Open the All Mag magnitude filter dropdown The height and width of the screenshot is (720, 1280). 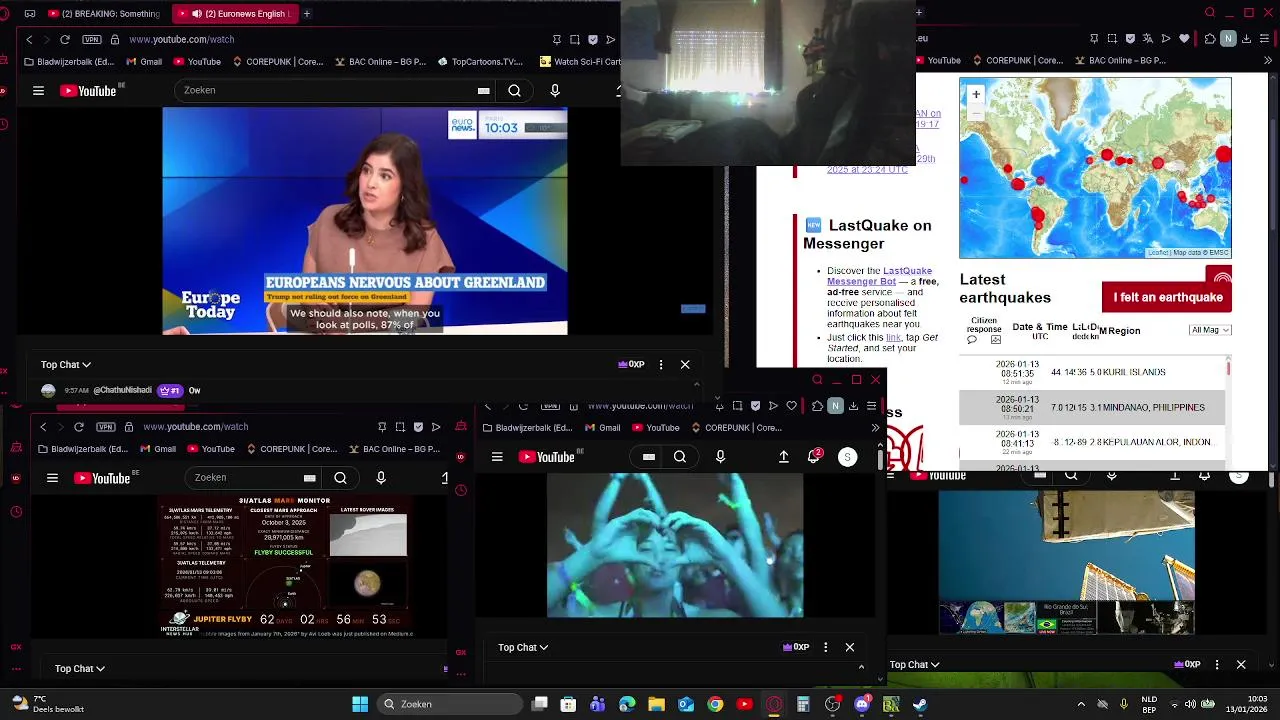(x=1210, y=330)
